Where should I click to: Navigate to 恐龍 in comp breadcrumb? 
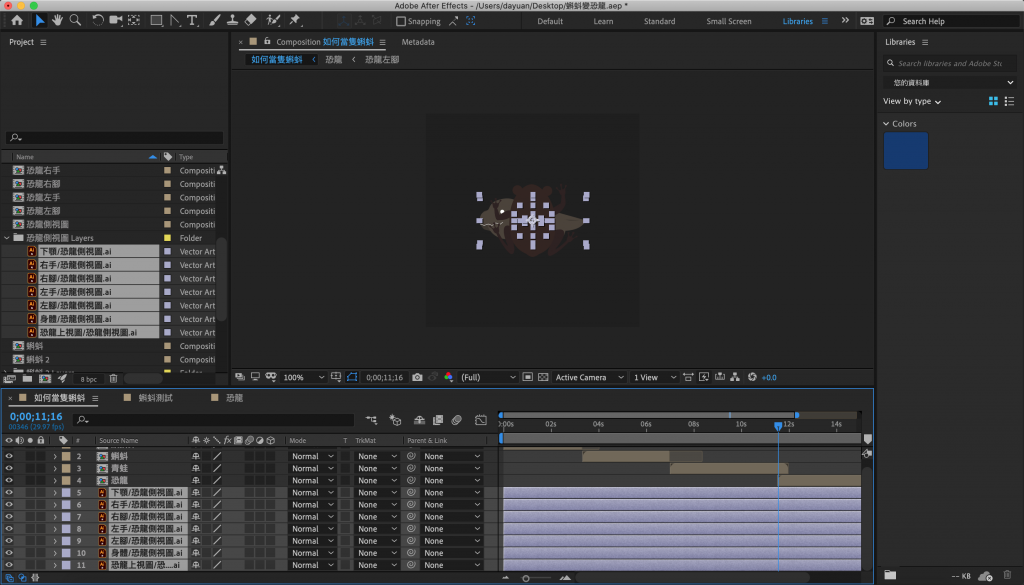point(334,59)
